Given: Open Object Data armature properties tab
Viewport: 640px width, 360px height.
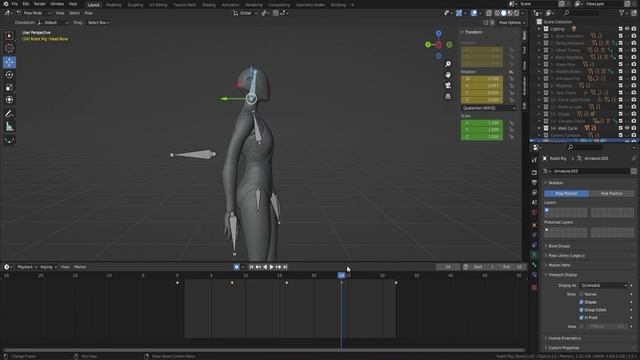Looking at the screenshot, I should tap(534, 255).
